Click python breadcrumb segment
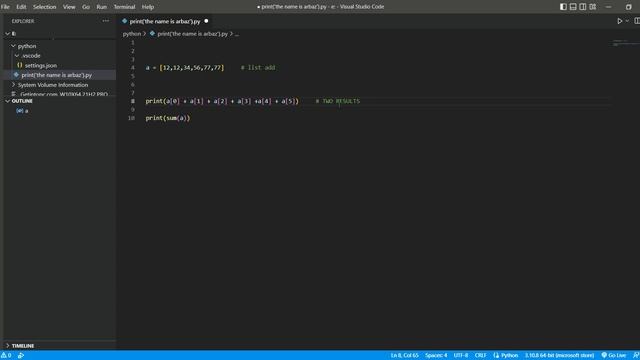This screenshot has height=360, width=640. pyautogui.click(x=132, y=34)
